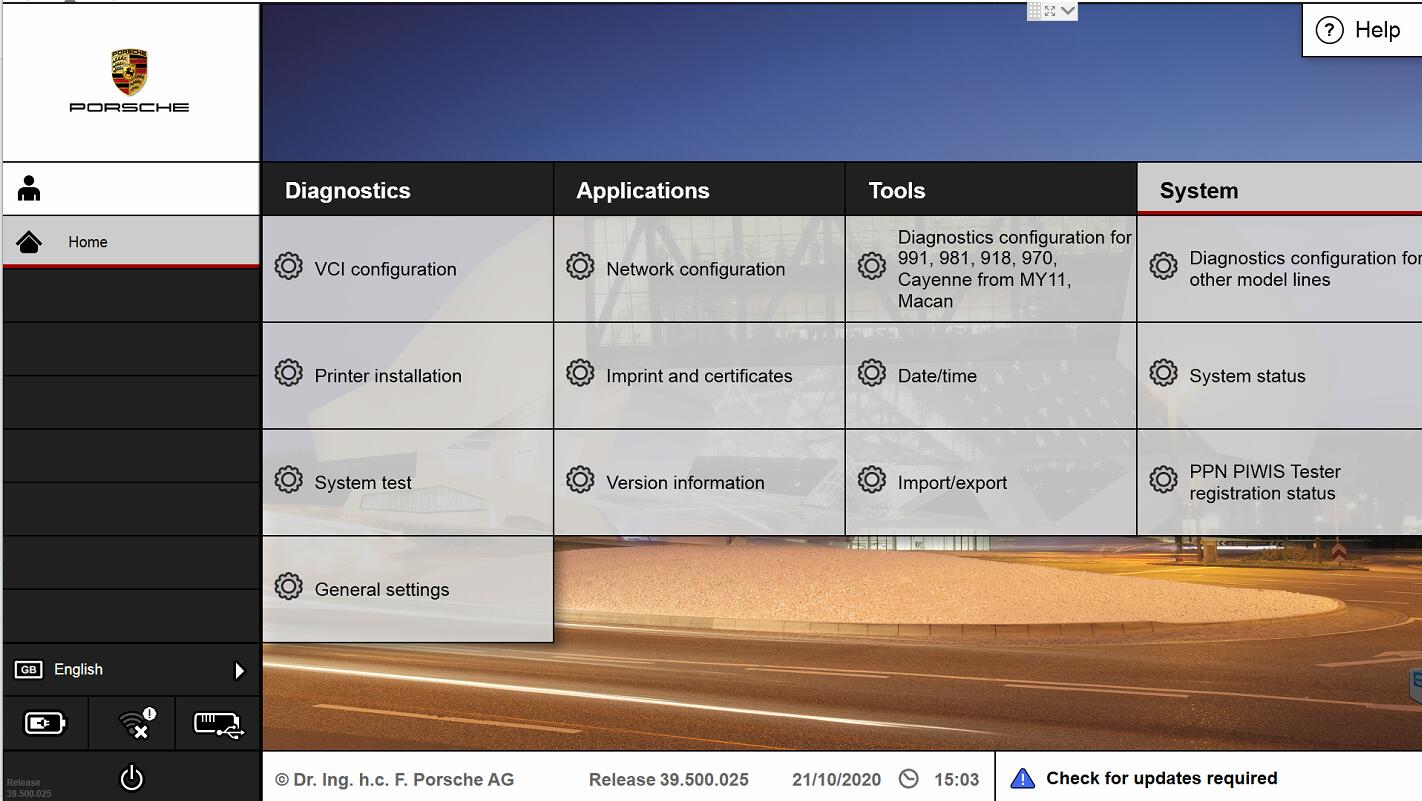This screenshot has height=801, width=1422.
Task: Open Import/export
Action: [991, 483]
